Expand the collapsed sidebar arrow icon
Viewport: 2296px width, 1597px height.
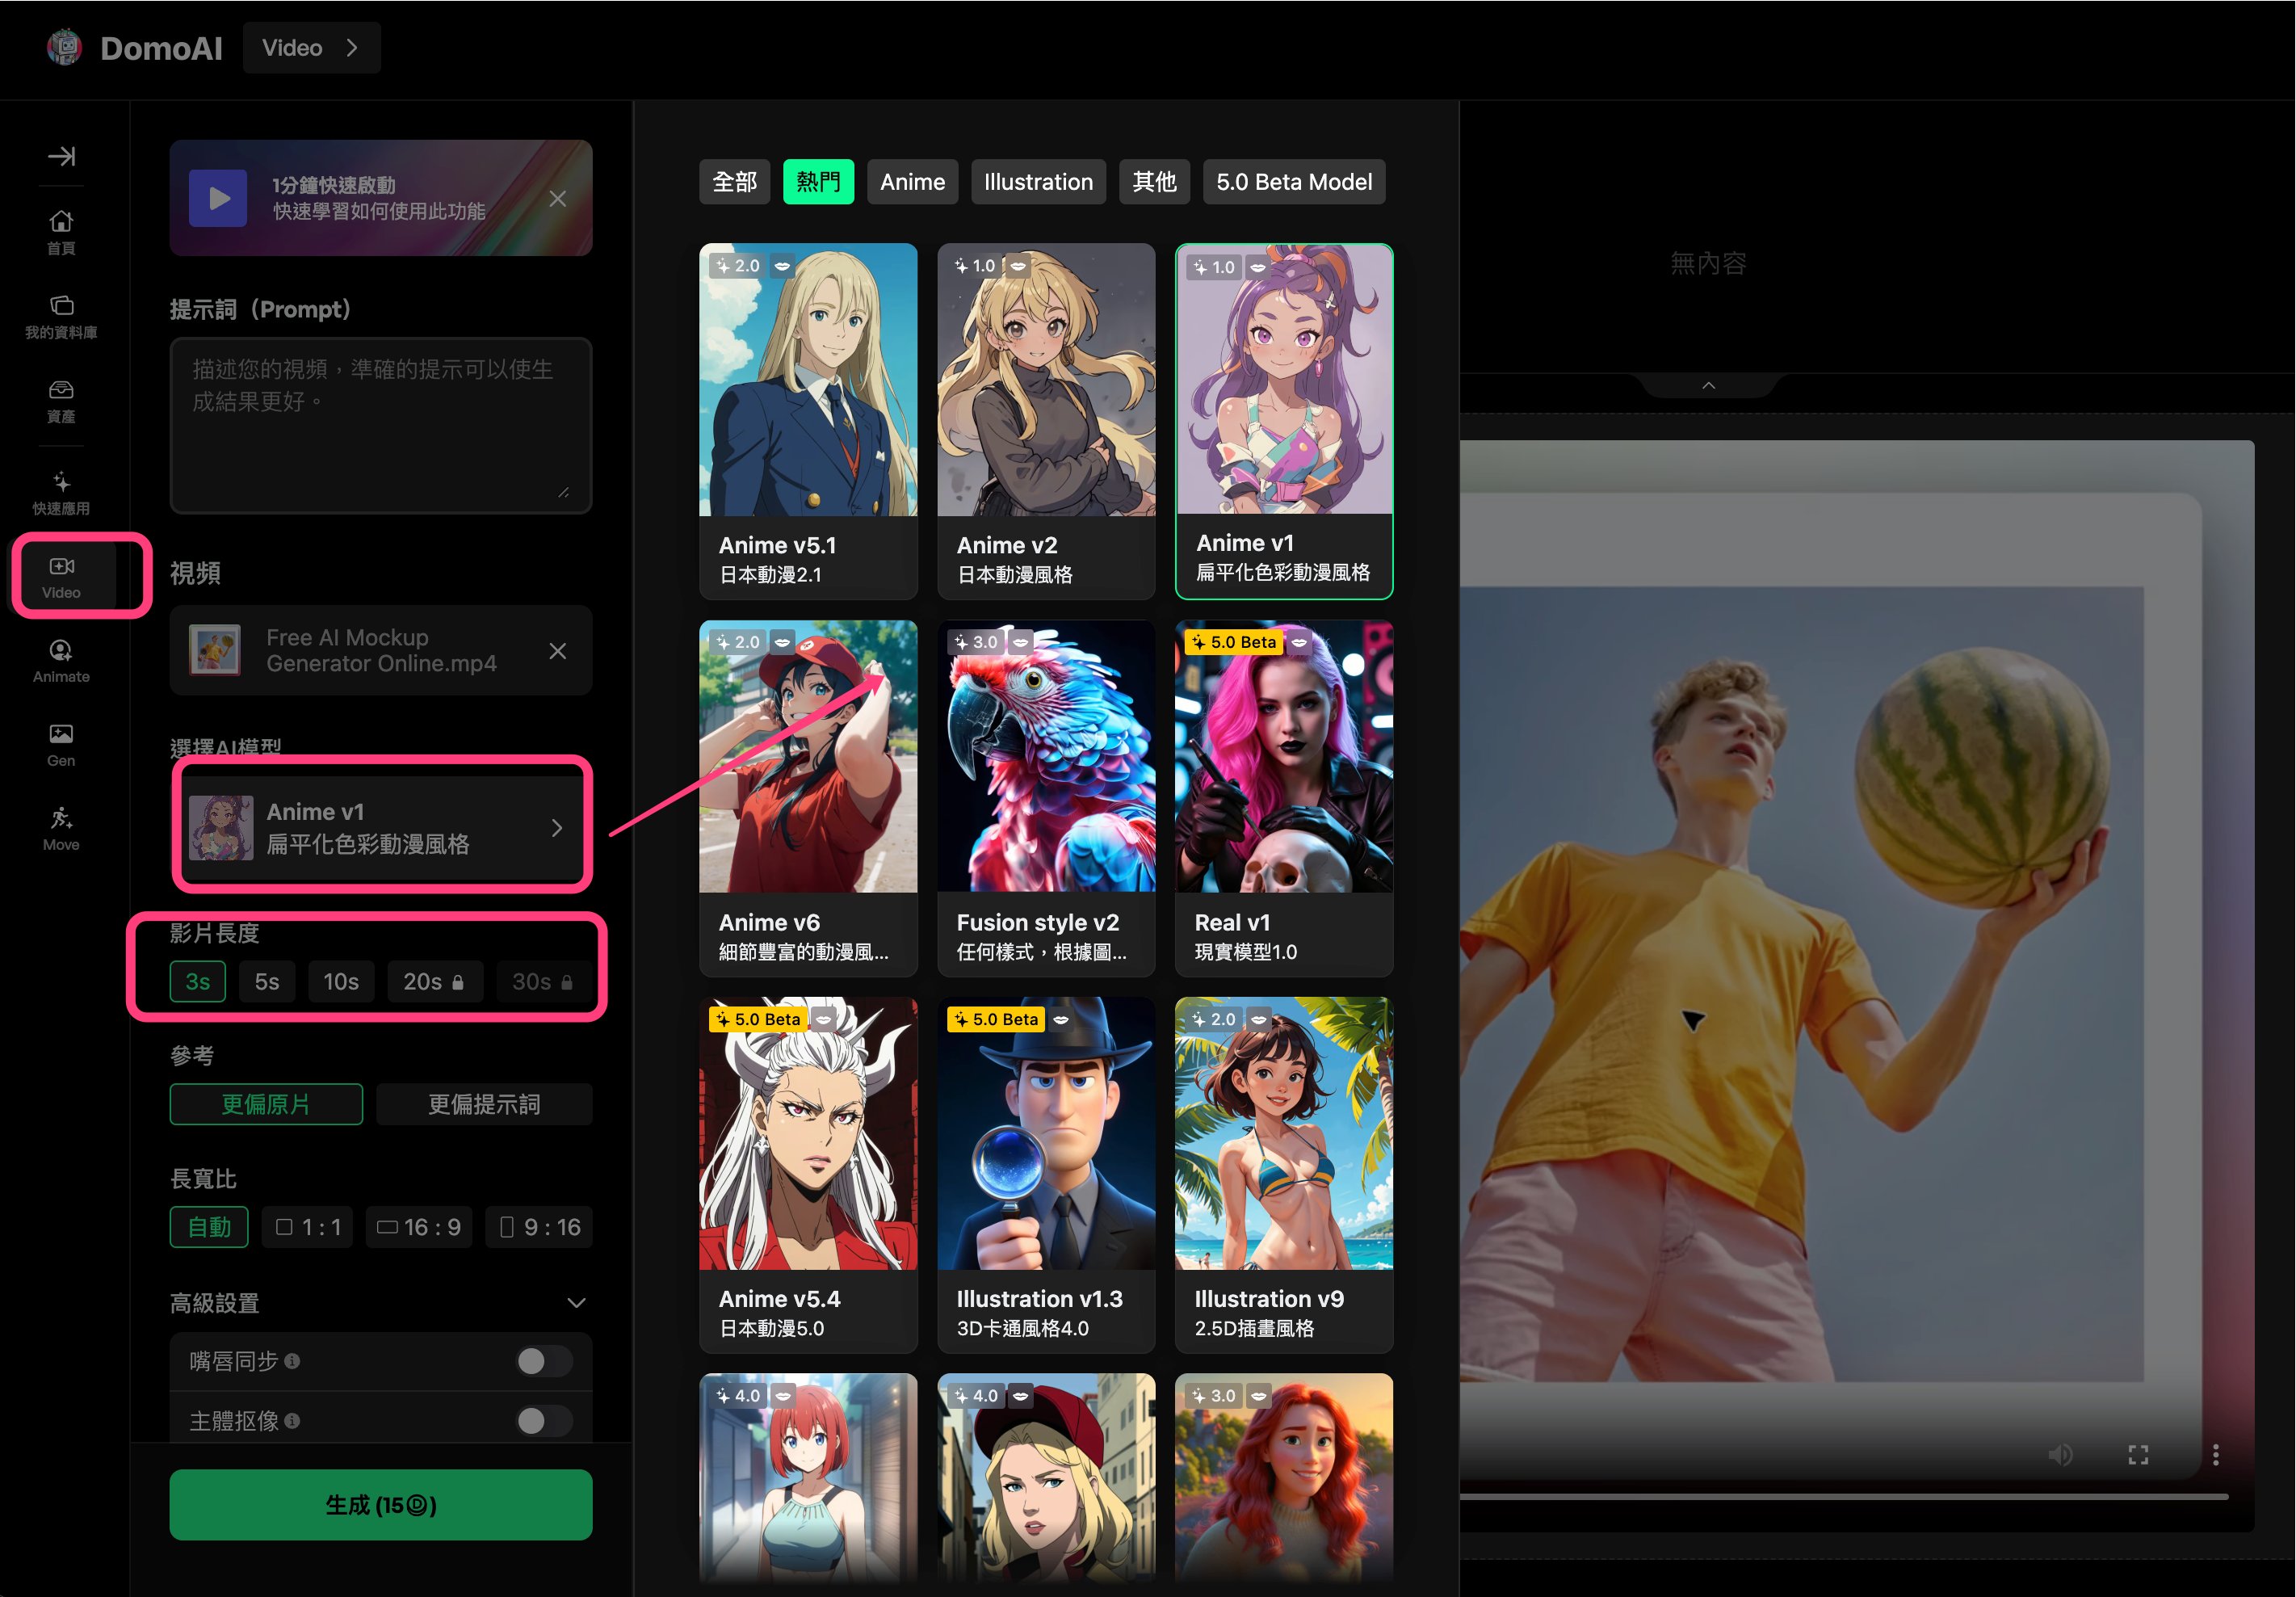(x=61, y=156)
